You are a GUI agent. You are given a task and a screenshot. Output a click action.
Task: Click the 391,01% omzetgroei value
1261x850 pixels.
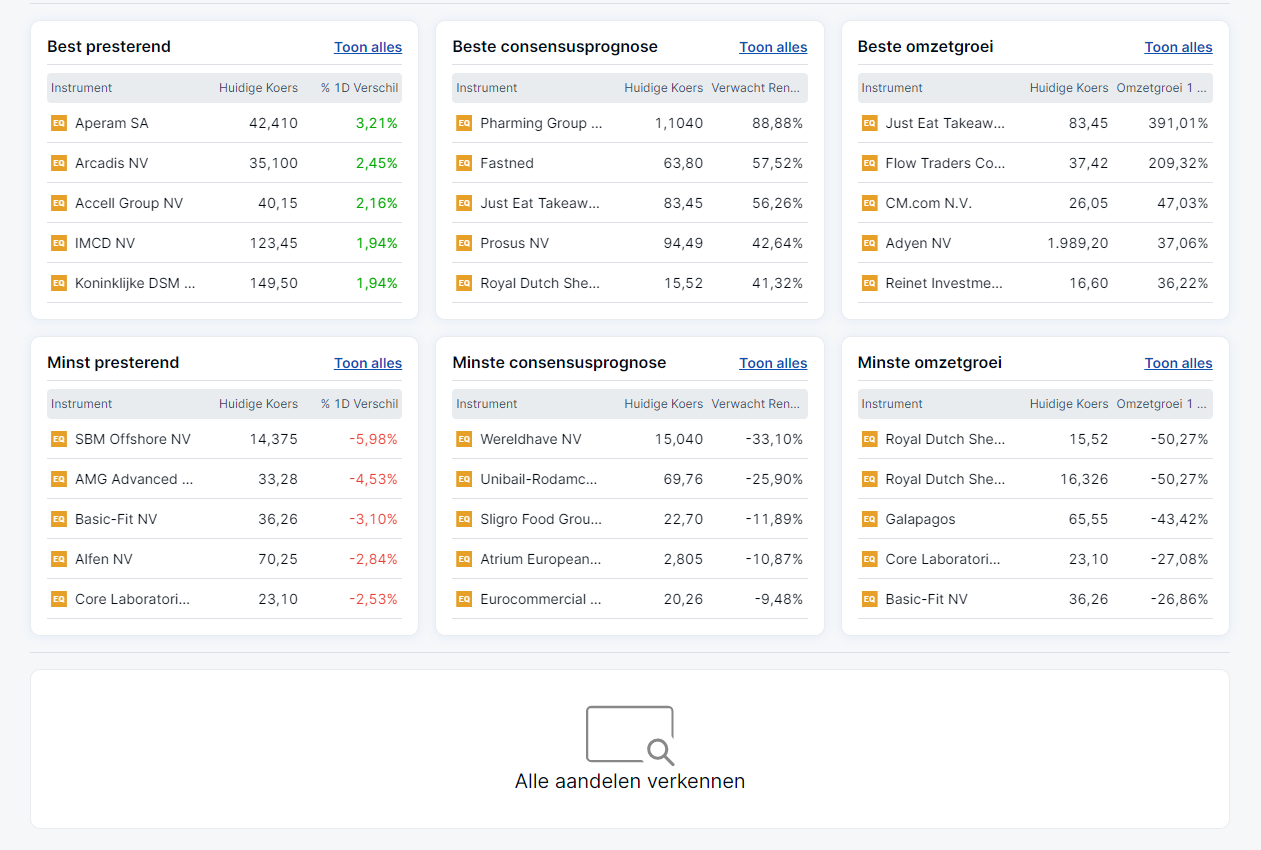[1176, 123]
